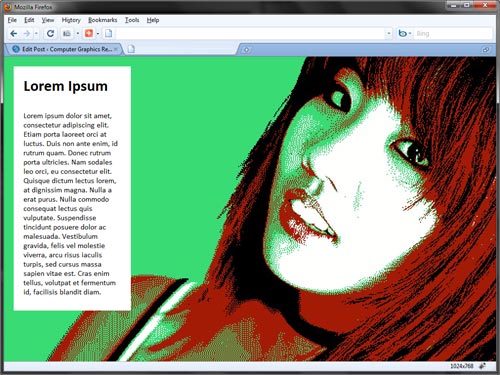Expand the dropdown beside the grey toolbar icon

77,34
